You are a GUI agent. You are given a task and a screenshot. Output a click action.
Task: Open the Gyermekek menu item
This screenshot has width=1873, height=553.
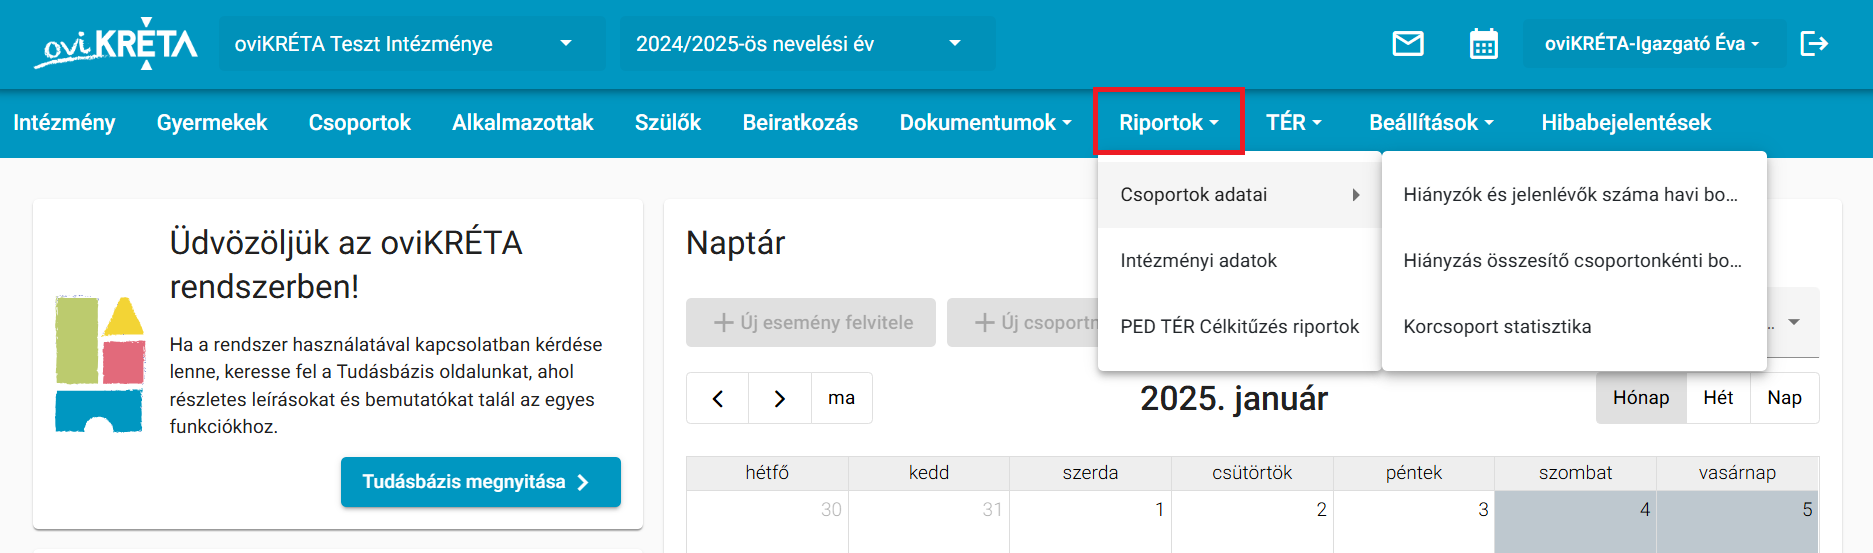click(x=212, y=123)
